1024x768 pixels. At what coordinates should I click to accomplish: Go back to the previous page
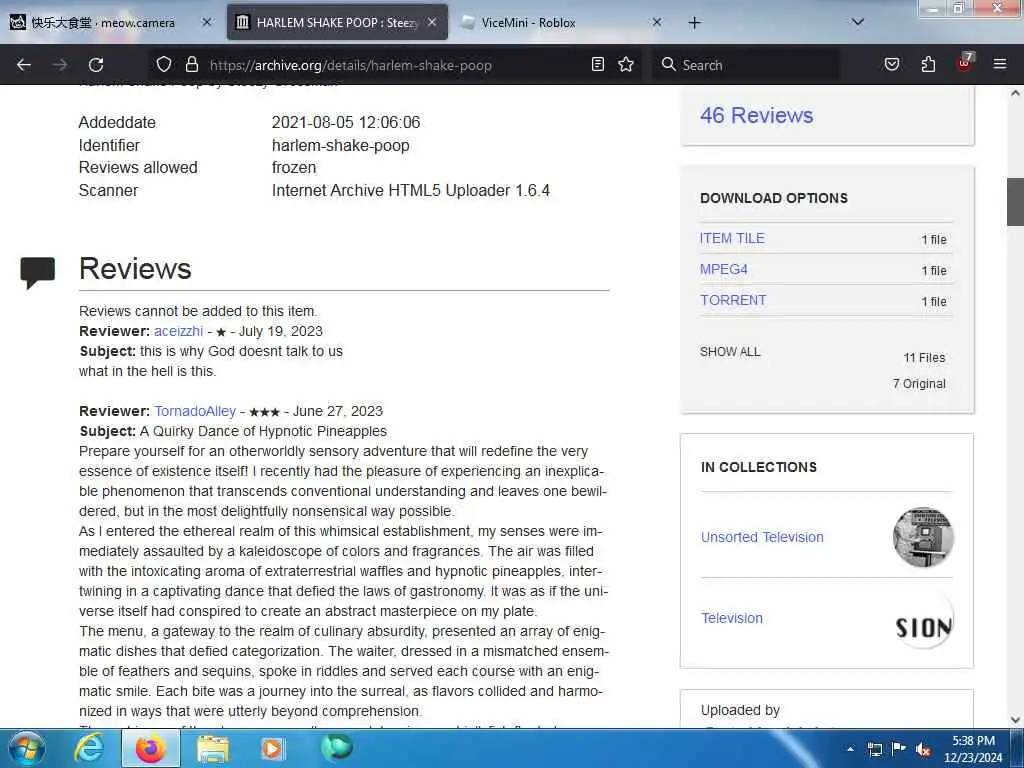pos(24,65)
